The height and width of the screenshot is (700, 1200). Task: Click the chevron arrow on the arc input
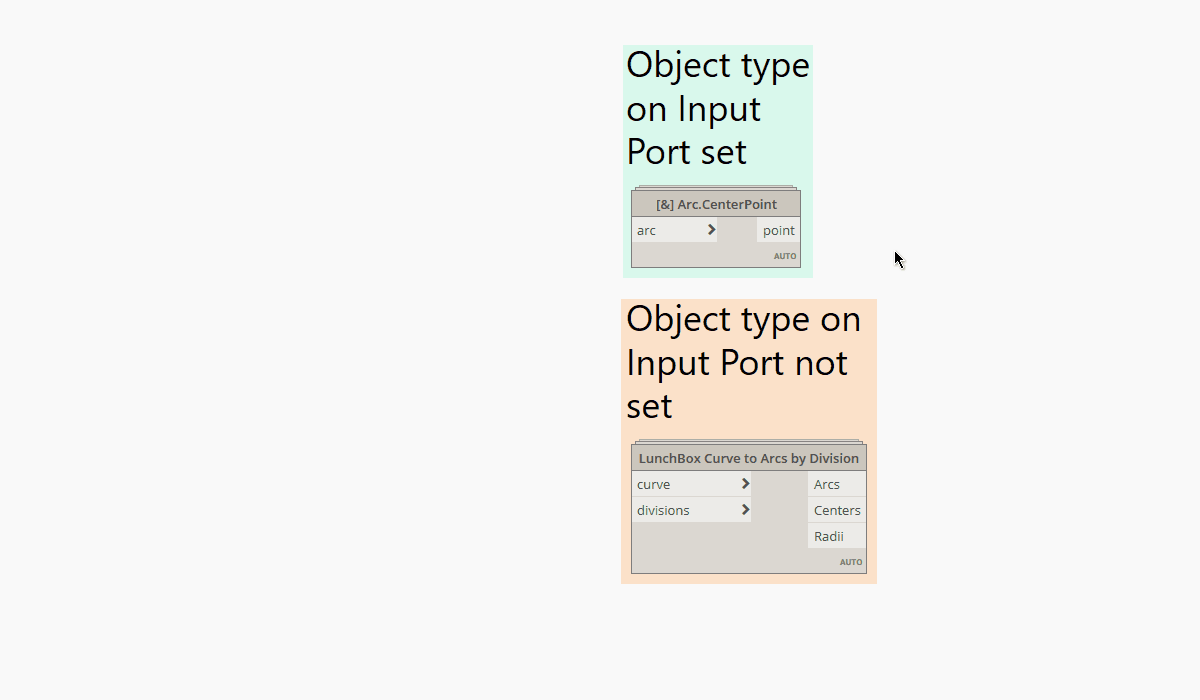click(x=712, y=230)
